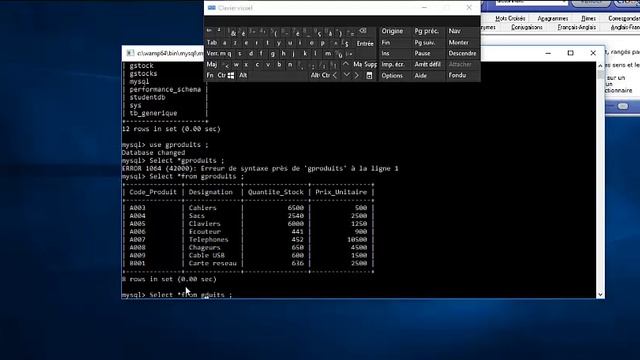Click the Pg suiv. key

(425, 42)
